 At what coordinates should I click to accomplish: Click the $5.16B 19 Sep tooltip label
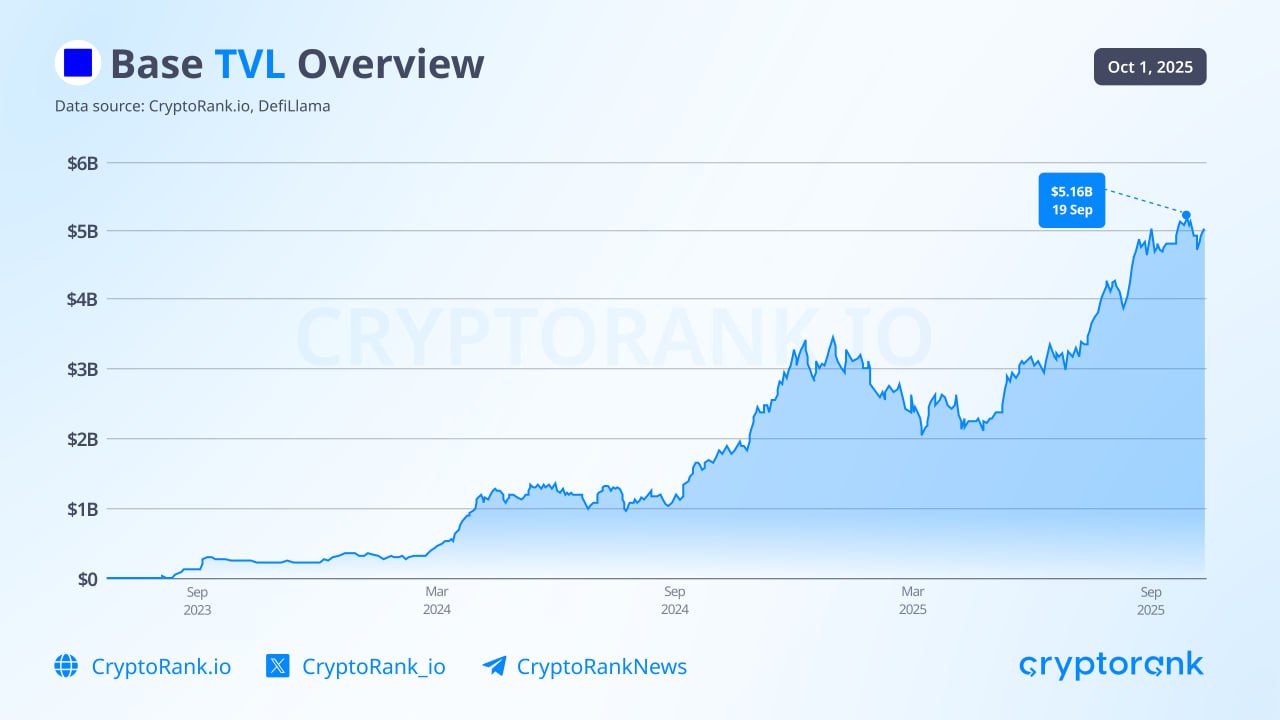pos(1071,200)
